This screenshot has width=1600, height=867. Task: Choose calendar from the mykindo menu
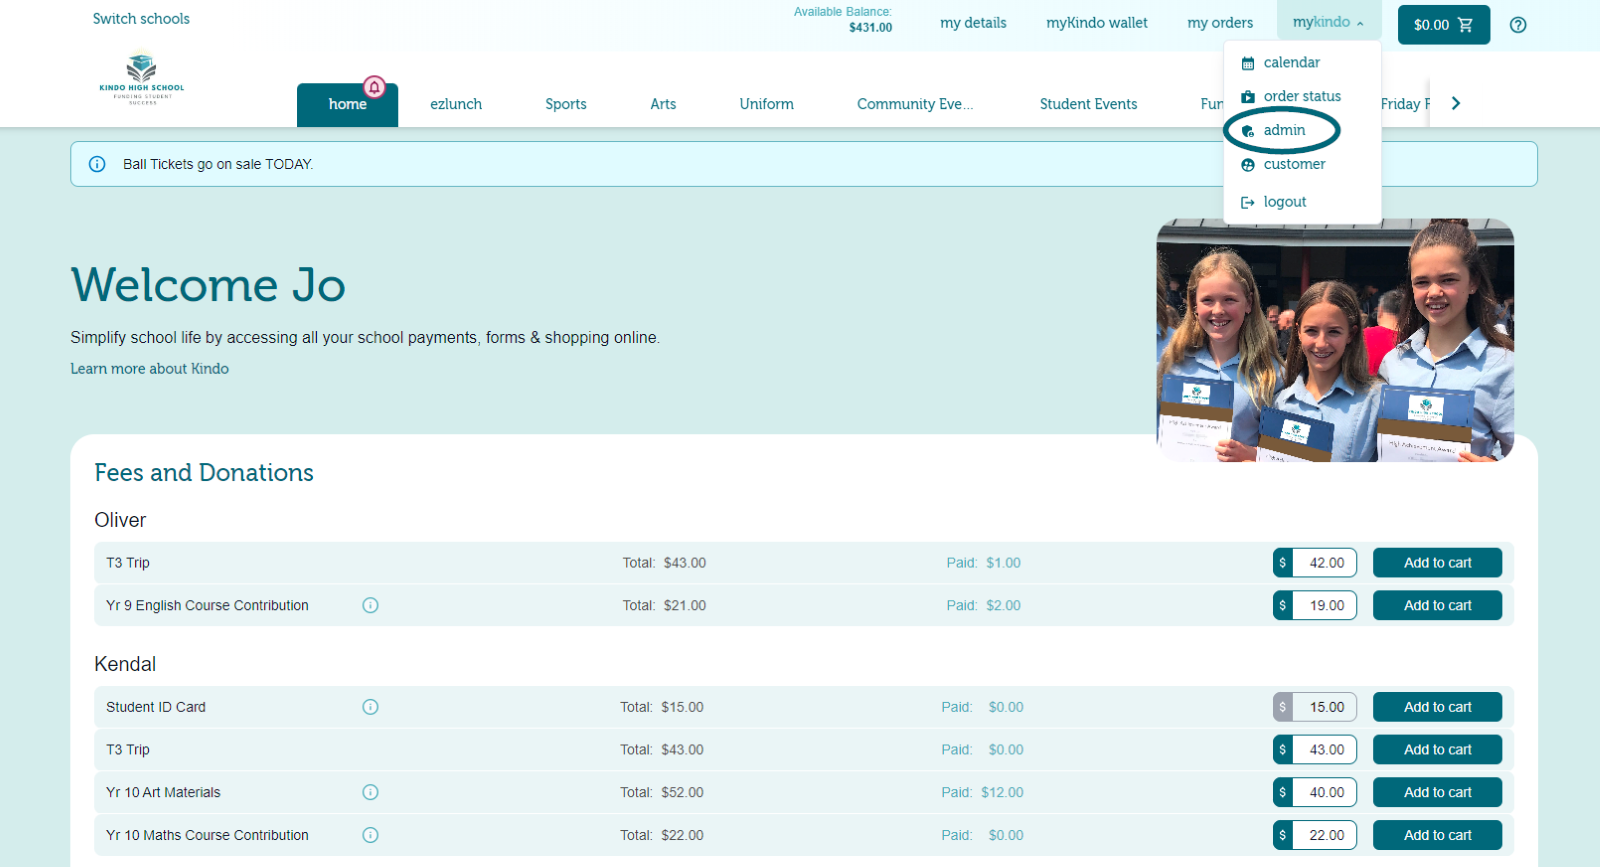click(x=1291, y=62)
